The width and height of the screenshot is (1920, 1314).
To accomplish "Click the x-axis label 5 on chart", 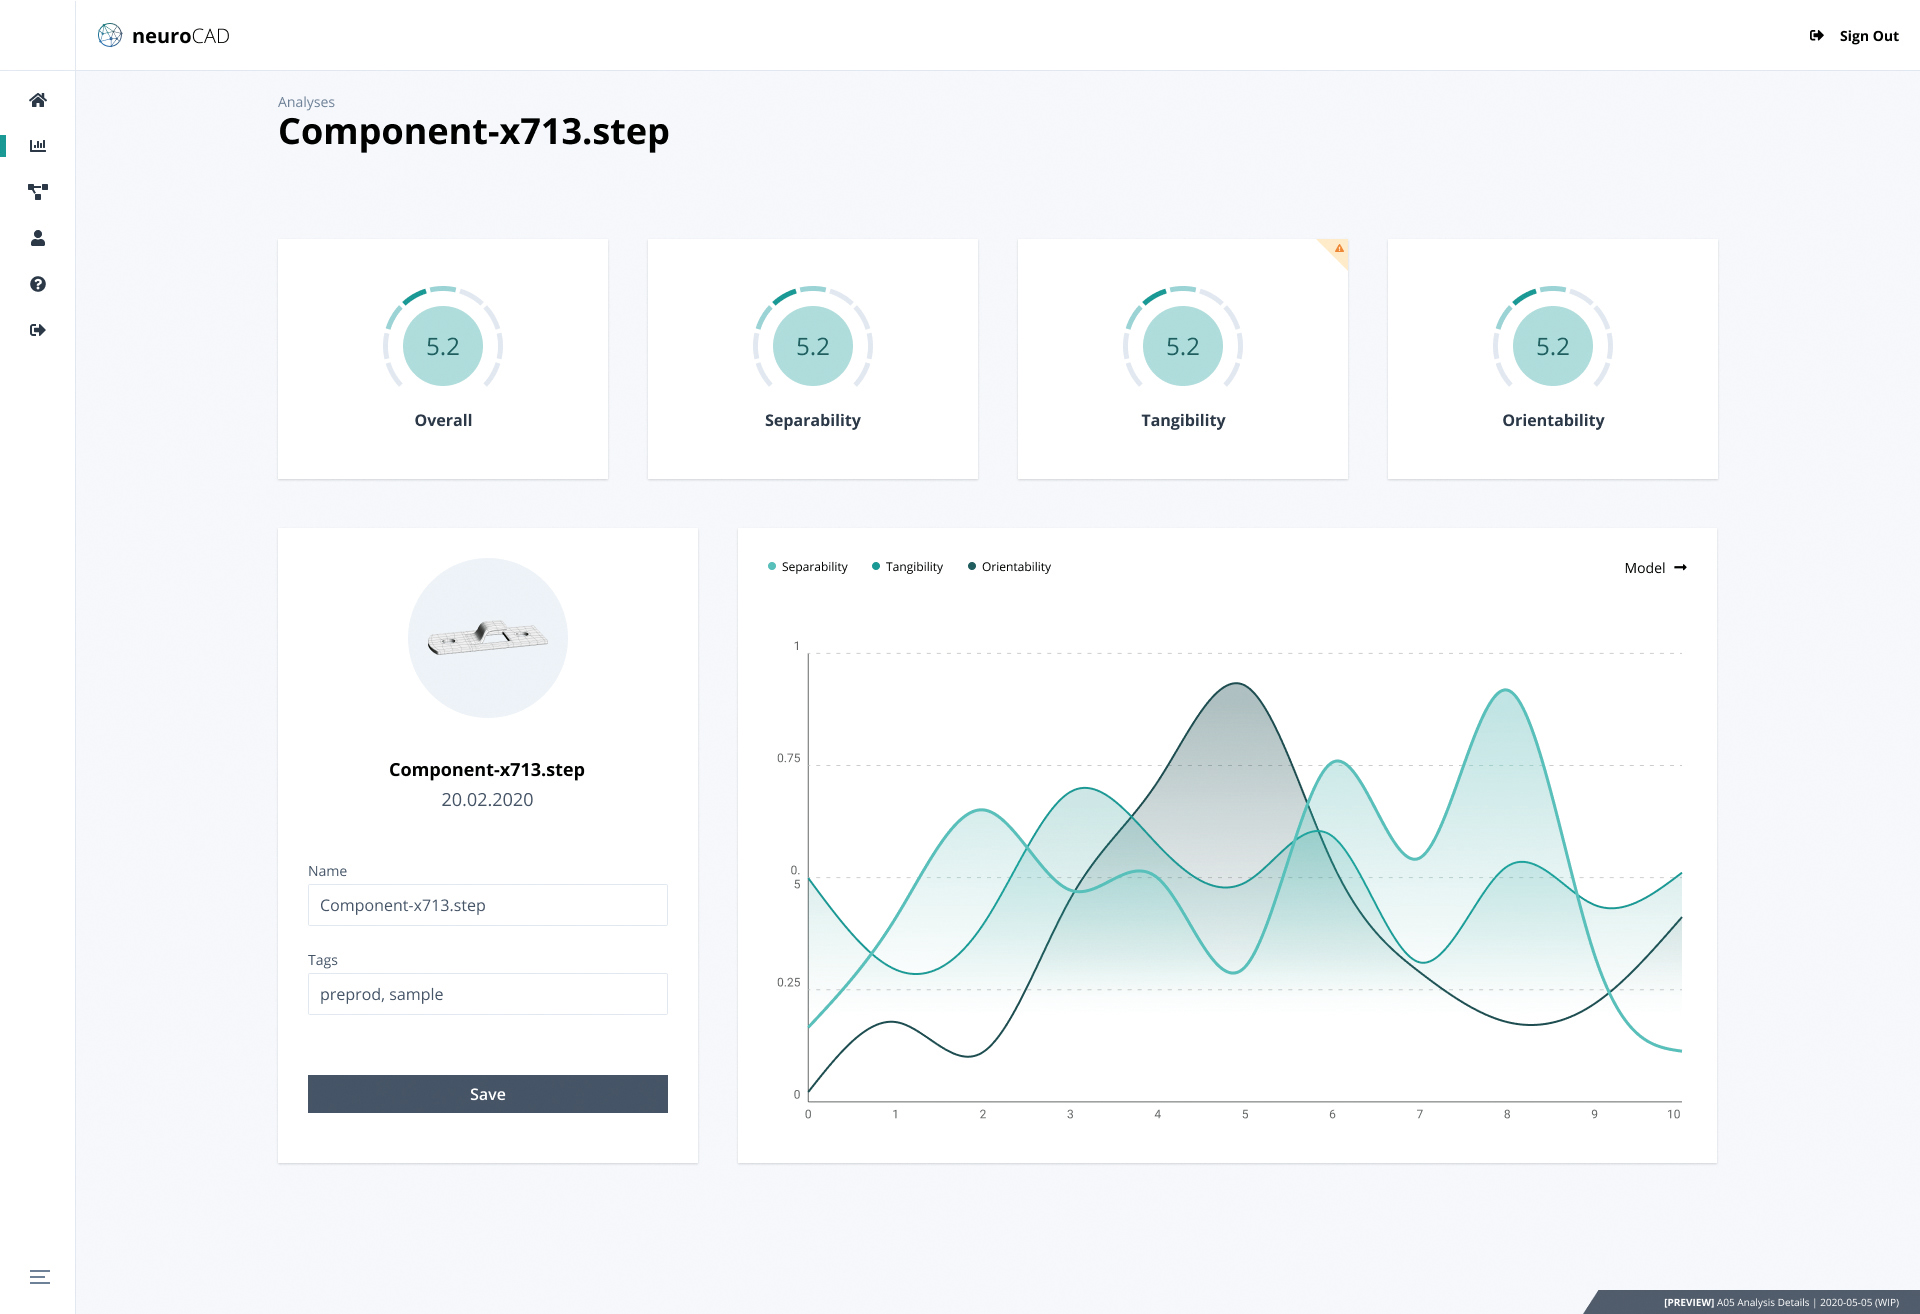I will pos(1245,1114).
